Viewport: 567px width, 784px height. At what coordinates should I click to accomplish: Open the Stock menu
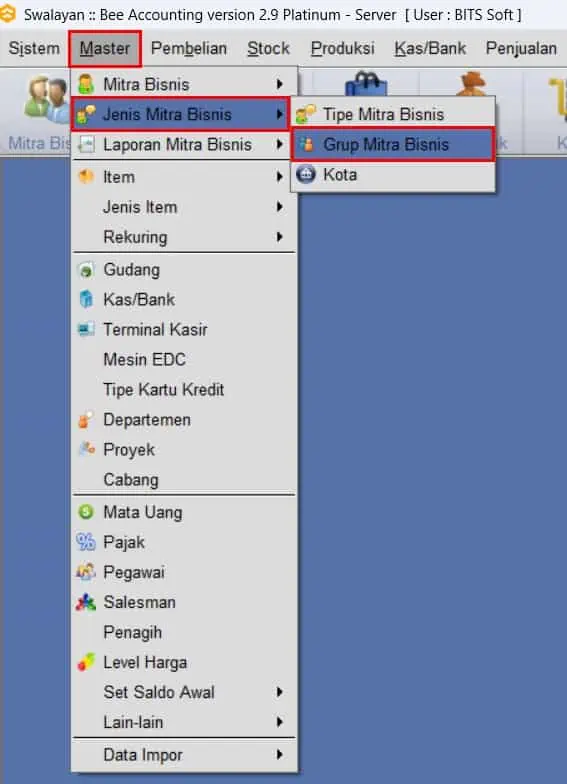click(268, 48)
